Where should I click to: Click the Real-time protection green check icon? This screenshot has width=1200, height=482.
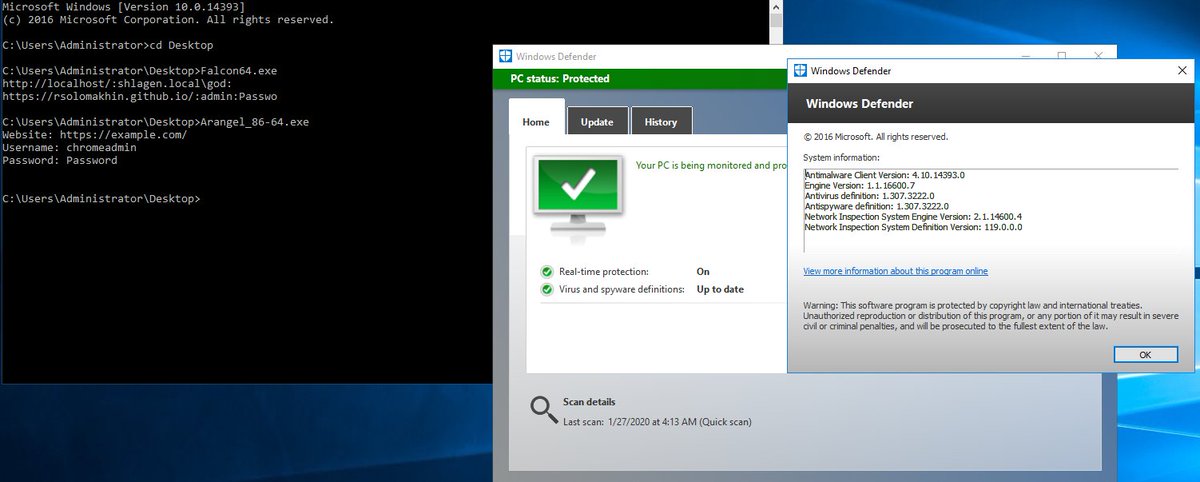coord(546,272)
